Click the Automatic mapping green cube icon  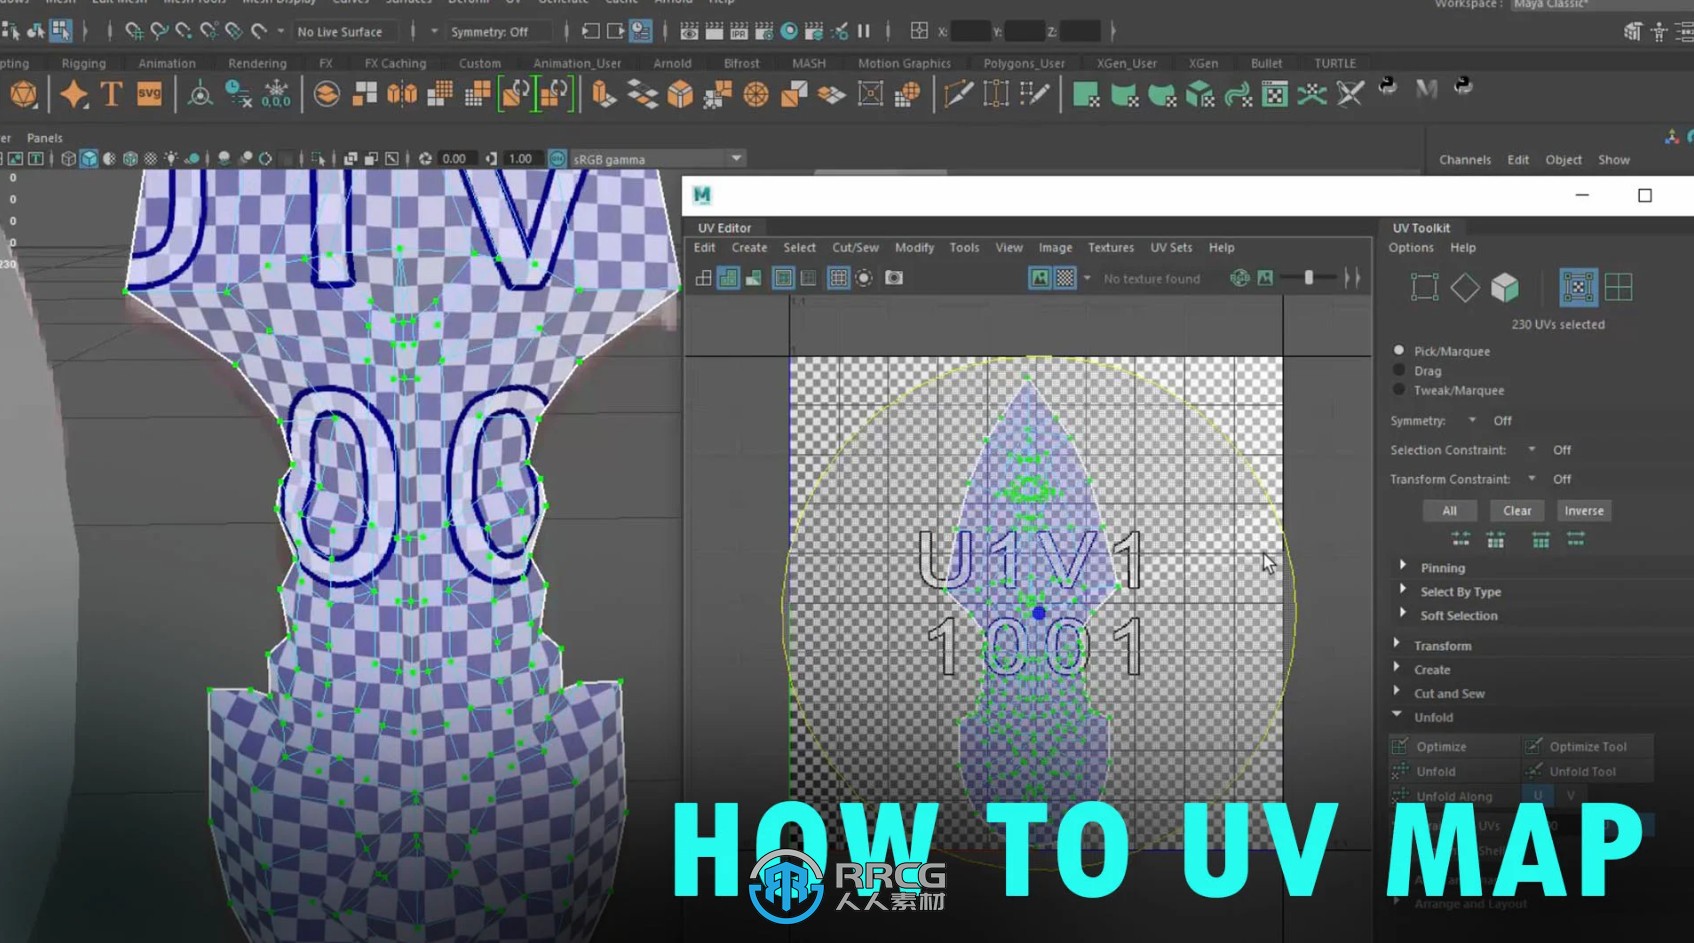[1199, 95]
